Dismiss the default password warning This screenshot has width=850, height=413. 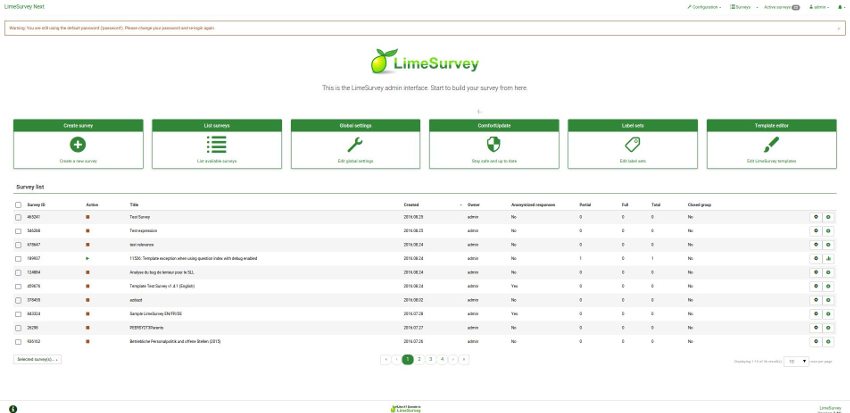(x=838, y=28)
